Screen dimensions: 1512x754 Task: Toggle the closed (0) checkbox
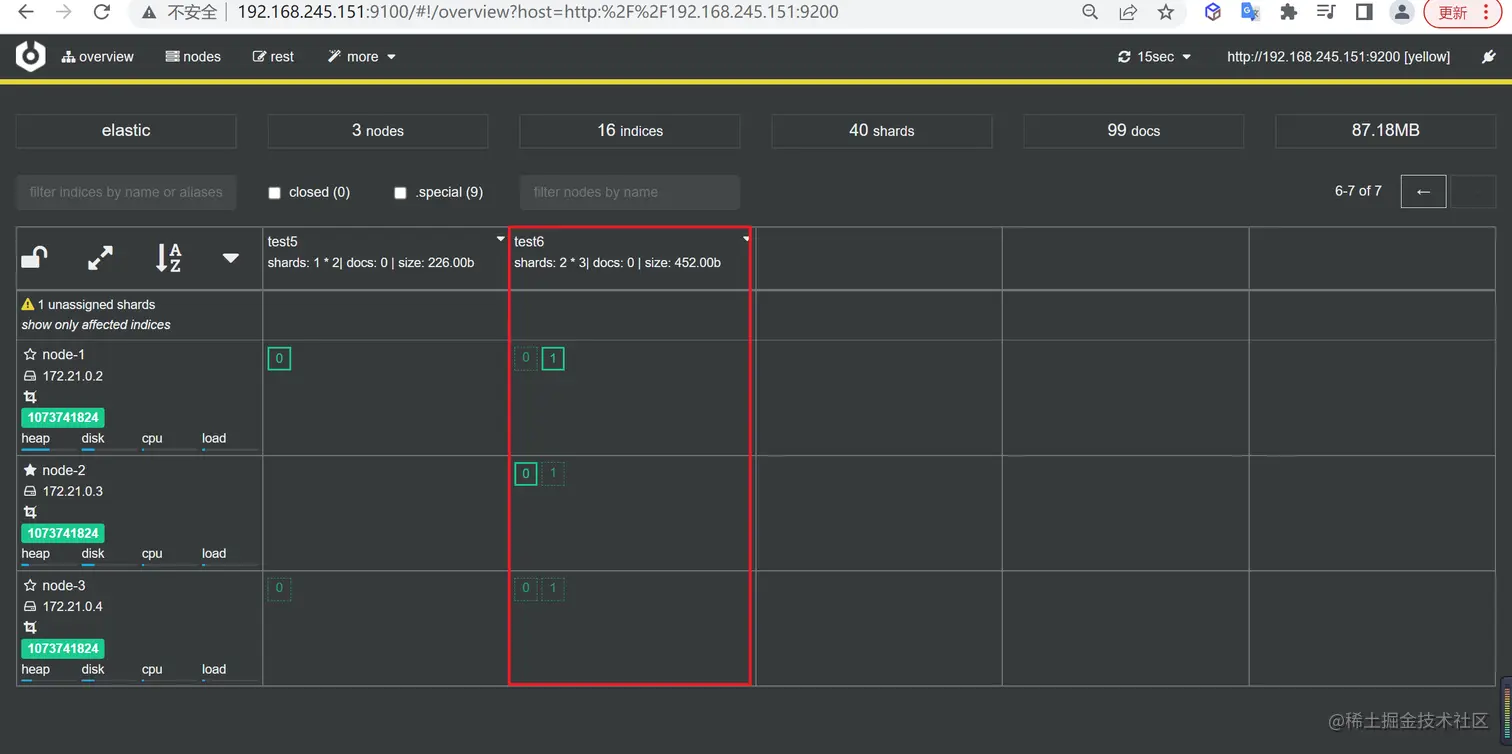[x=274, y=193]
